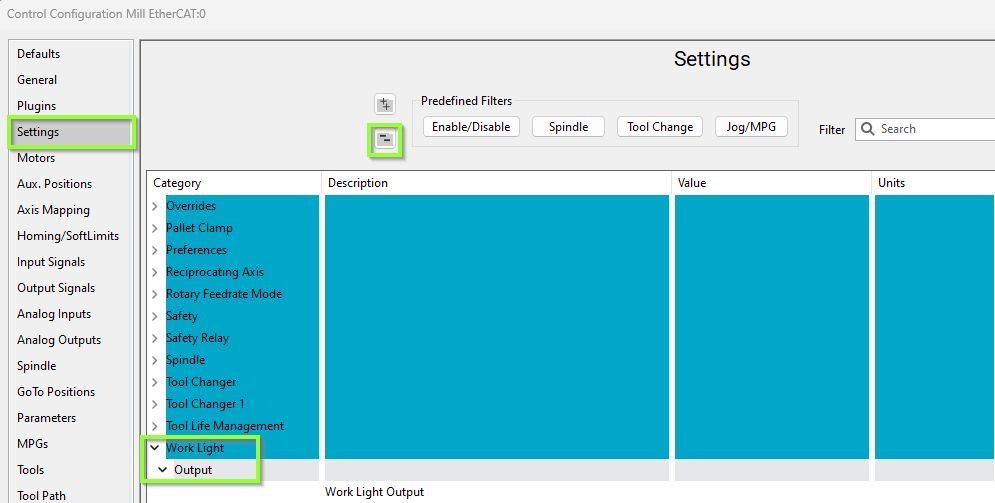Apply the Spindle predefined filter
This screenshot has height=503, width=995.
(x=568, y=127)
